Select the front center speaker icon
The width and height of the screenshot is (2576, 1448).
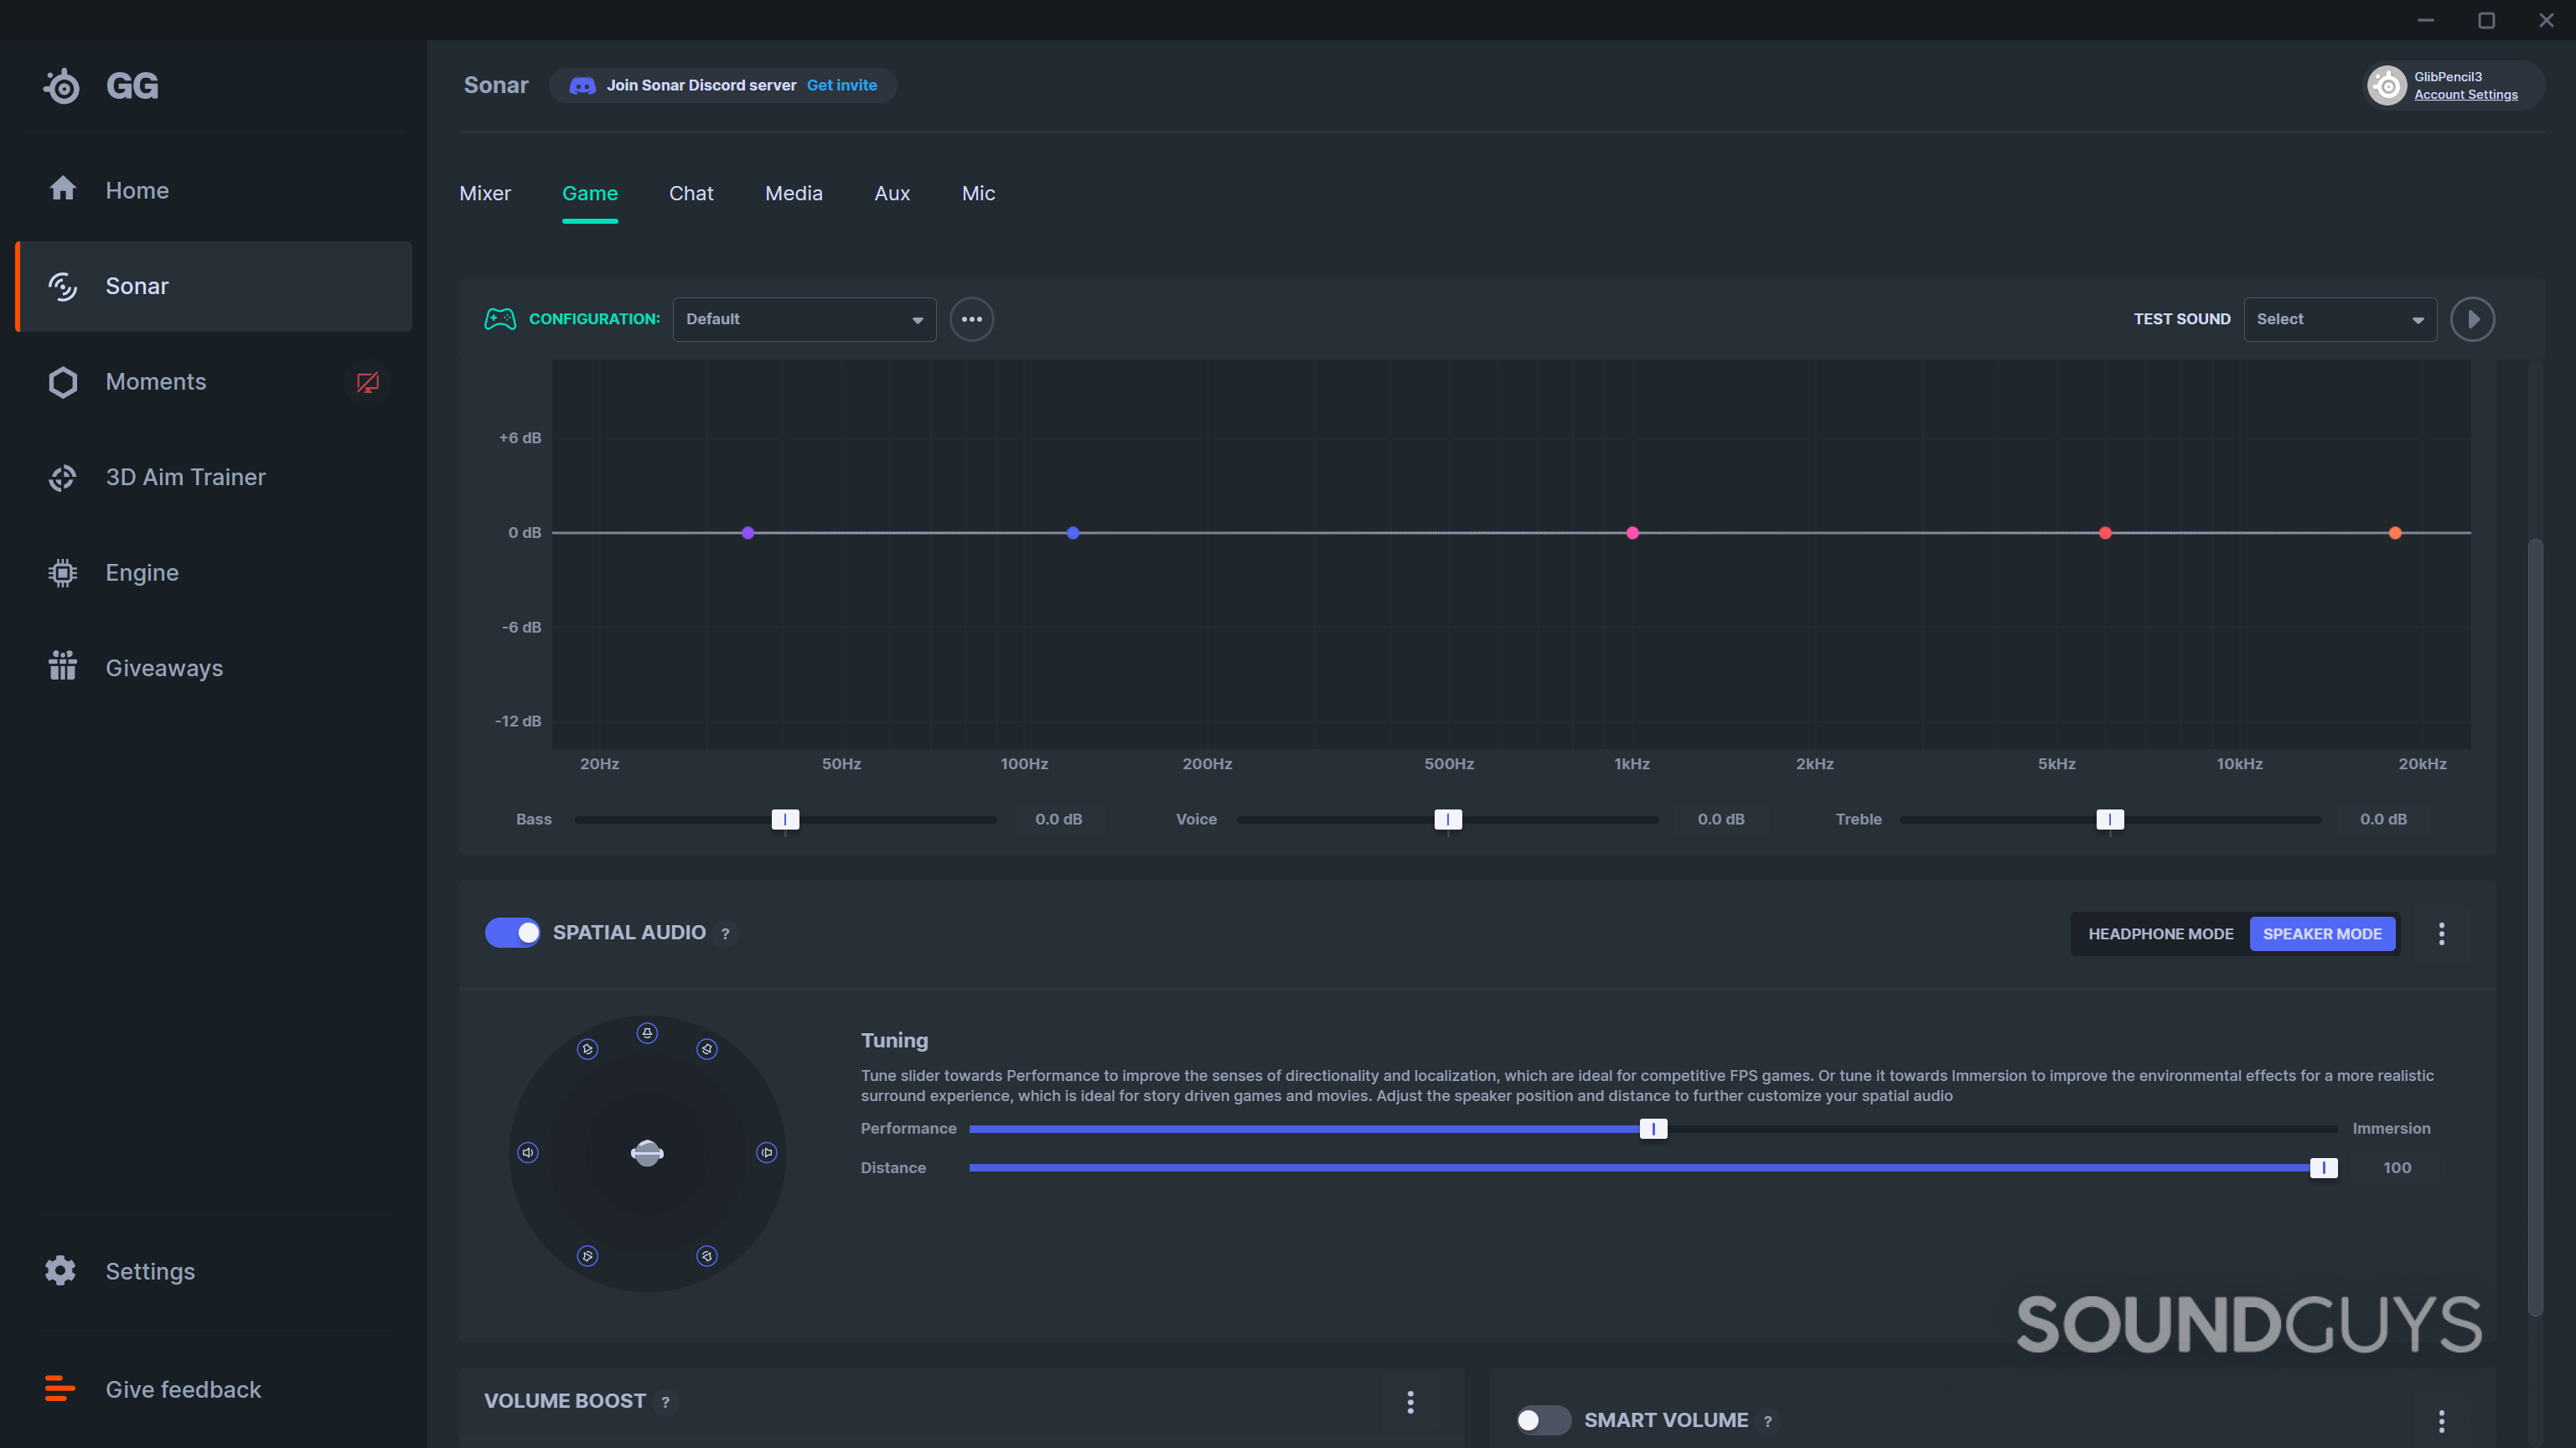pyautogui.click(x=647, y=1033)
